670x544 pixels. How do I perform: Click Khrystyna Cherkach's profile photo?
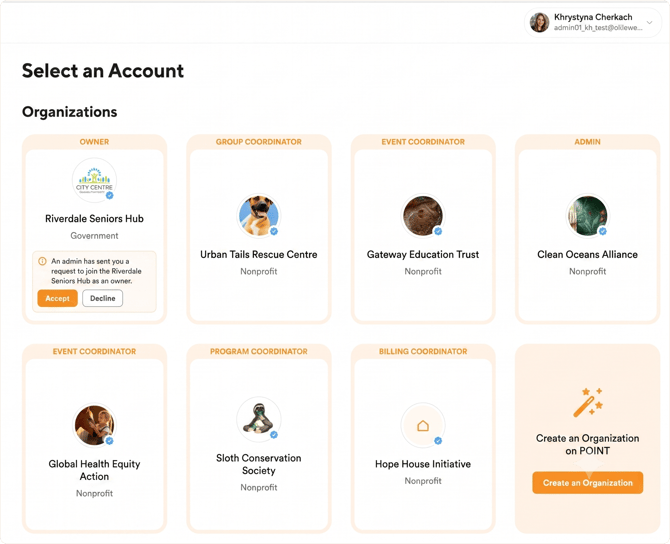point(539,22)
